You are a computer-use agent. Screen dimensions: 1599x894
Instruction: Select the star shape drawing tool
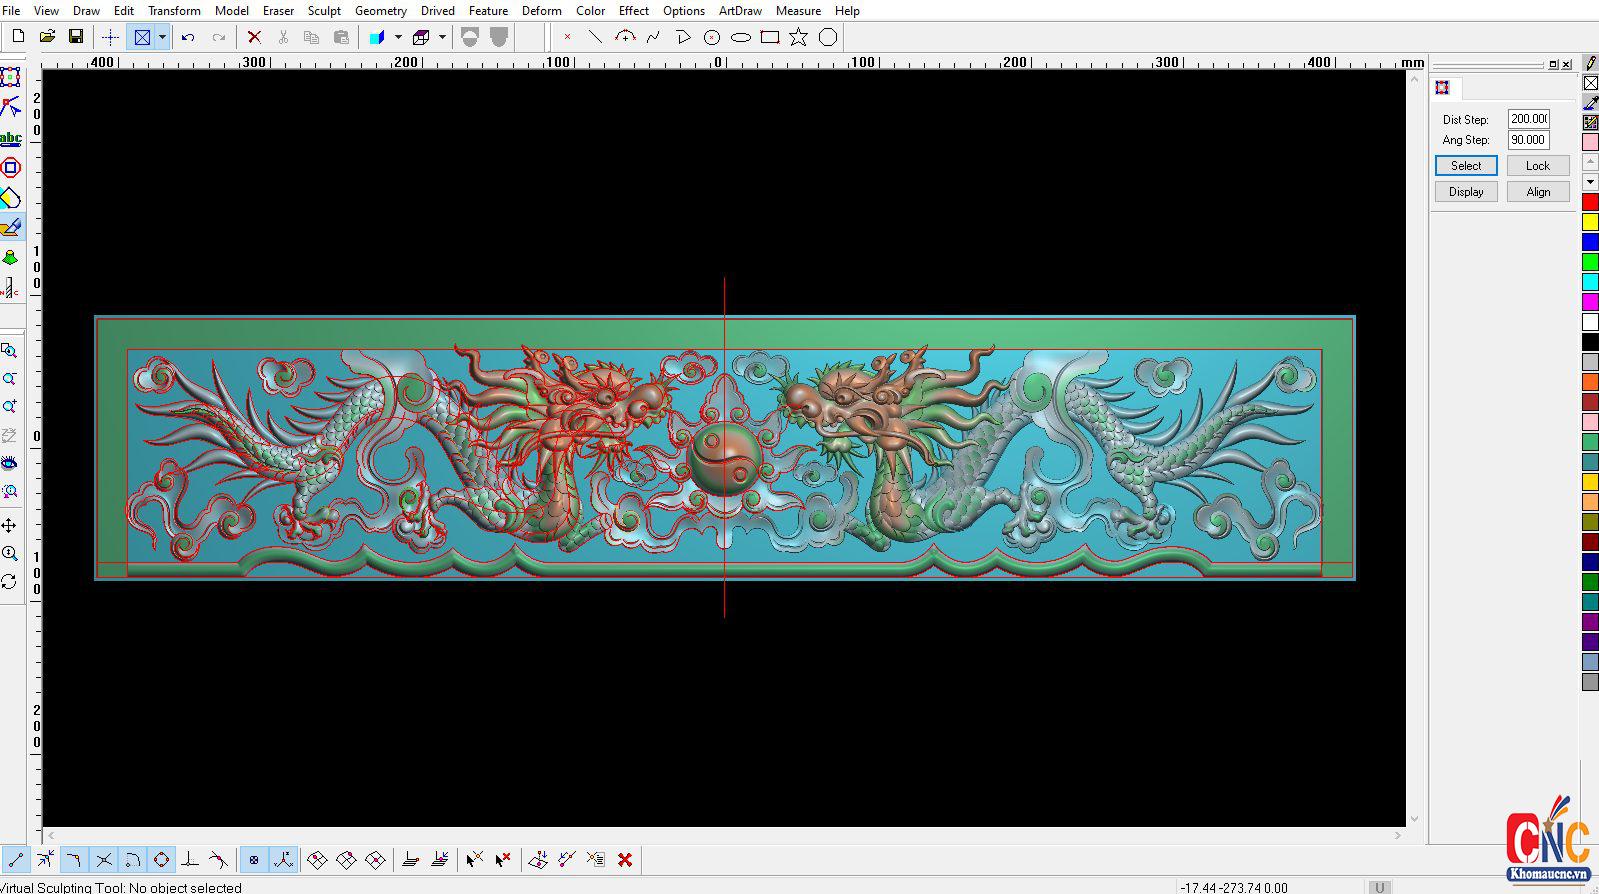point(798,37)
